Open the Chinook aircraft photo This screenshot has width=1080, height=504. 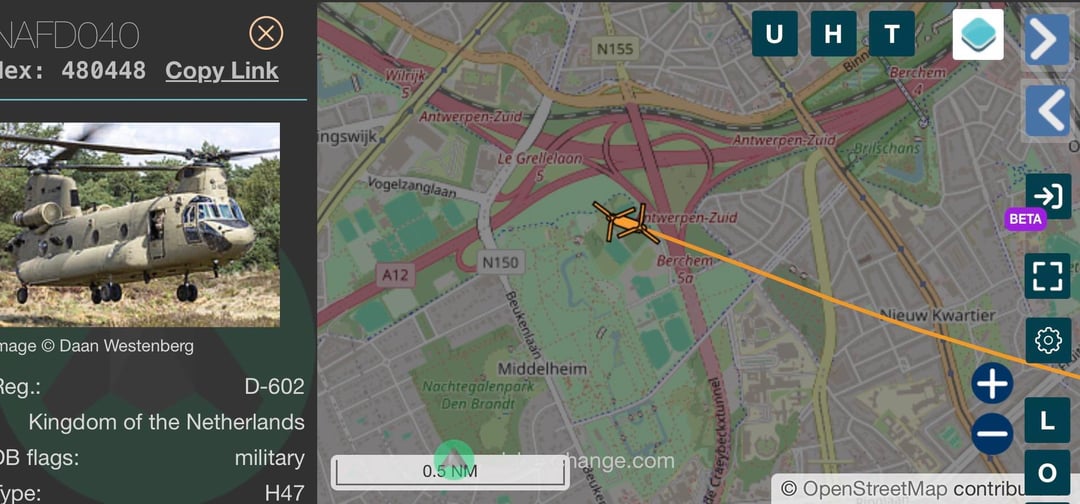[x=140, y=224]
